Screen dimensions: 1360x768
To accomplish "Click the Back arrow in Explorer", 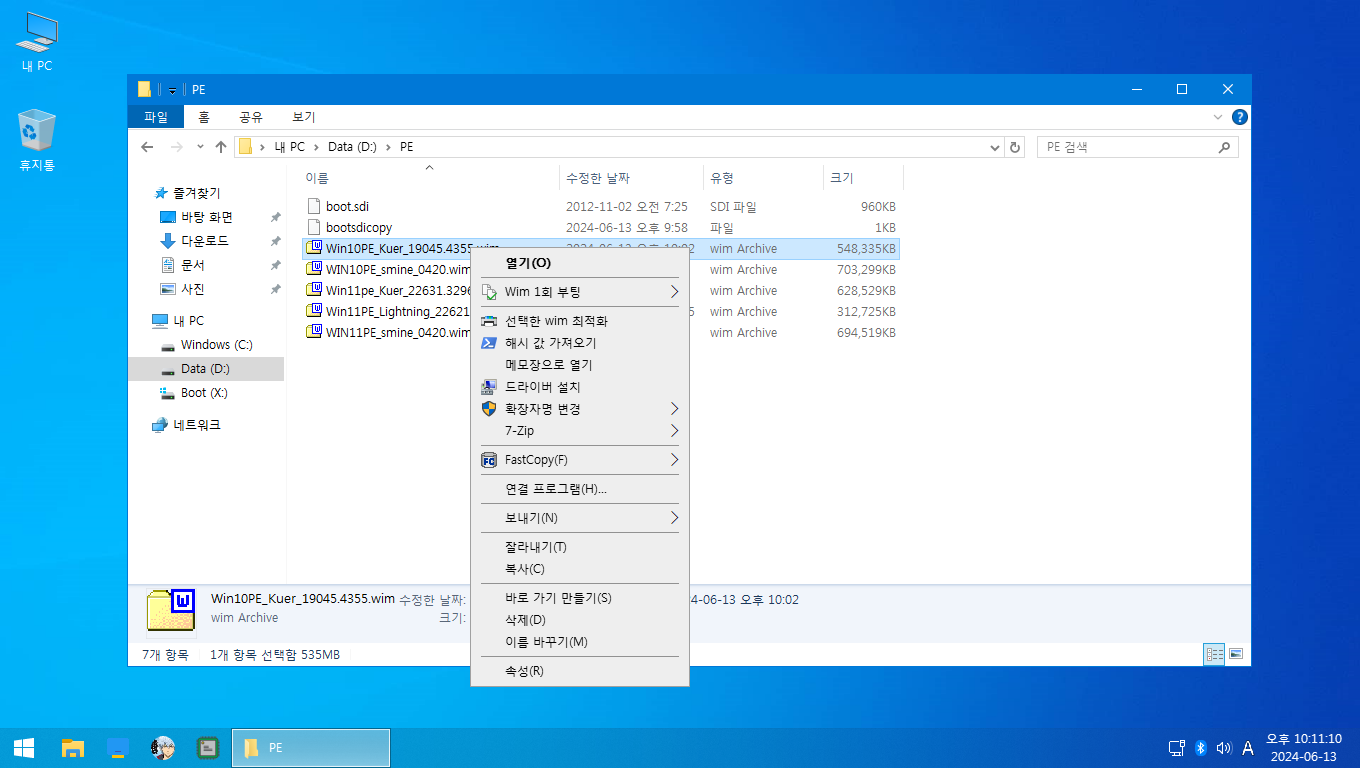I will [x=147, y=147].
